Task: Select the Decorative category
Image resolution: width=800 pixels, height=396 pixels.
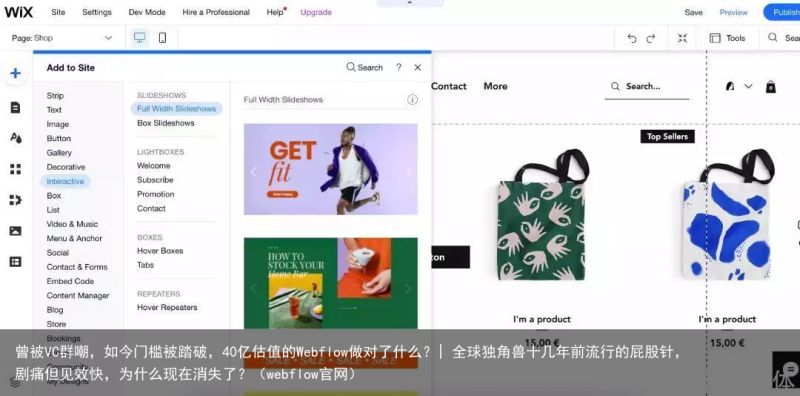Action: (x=66, y=167)
